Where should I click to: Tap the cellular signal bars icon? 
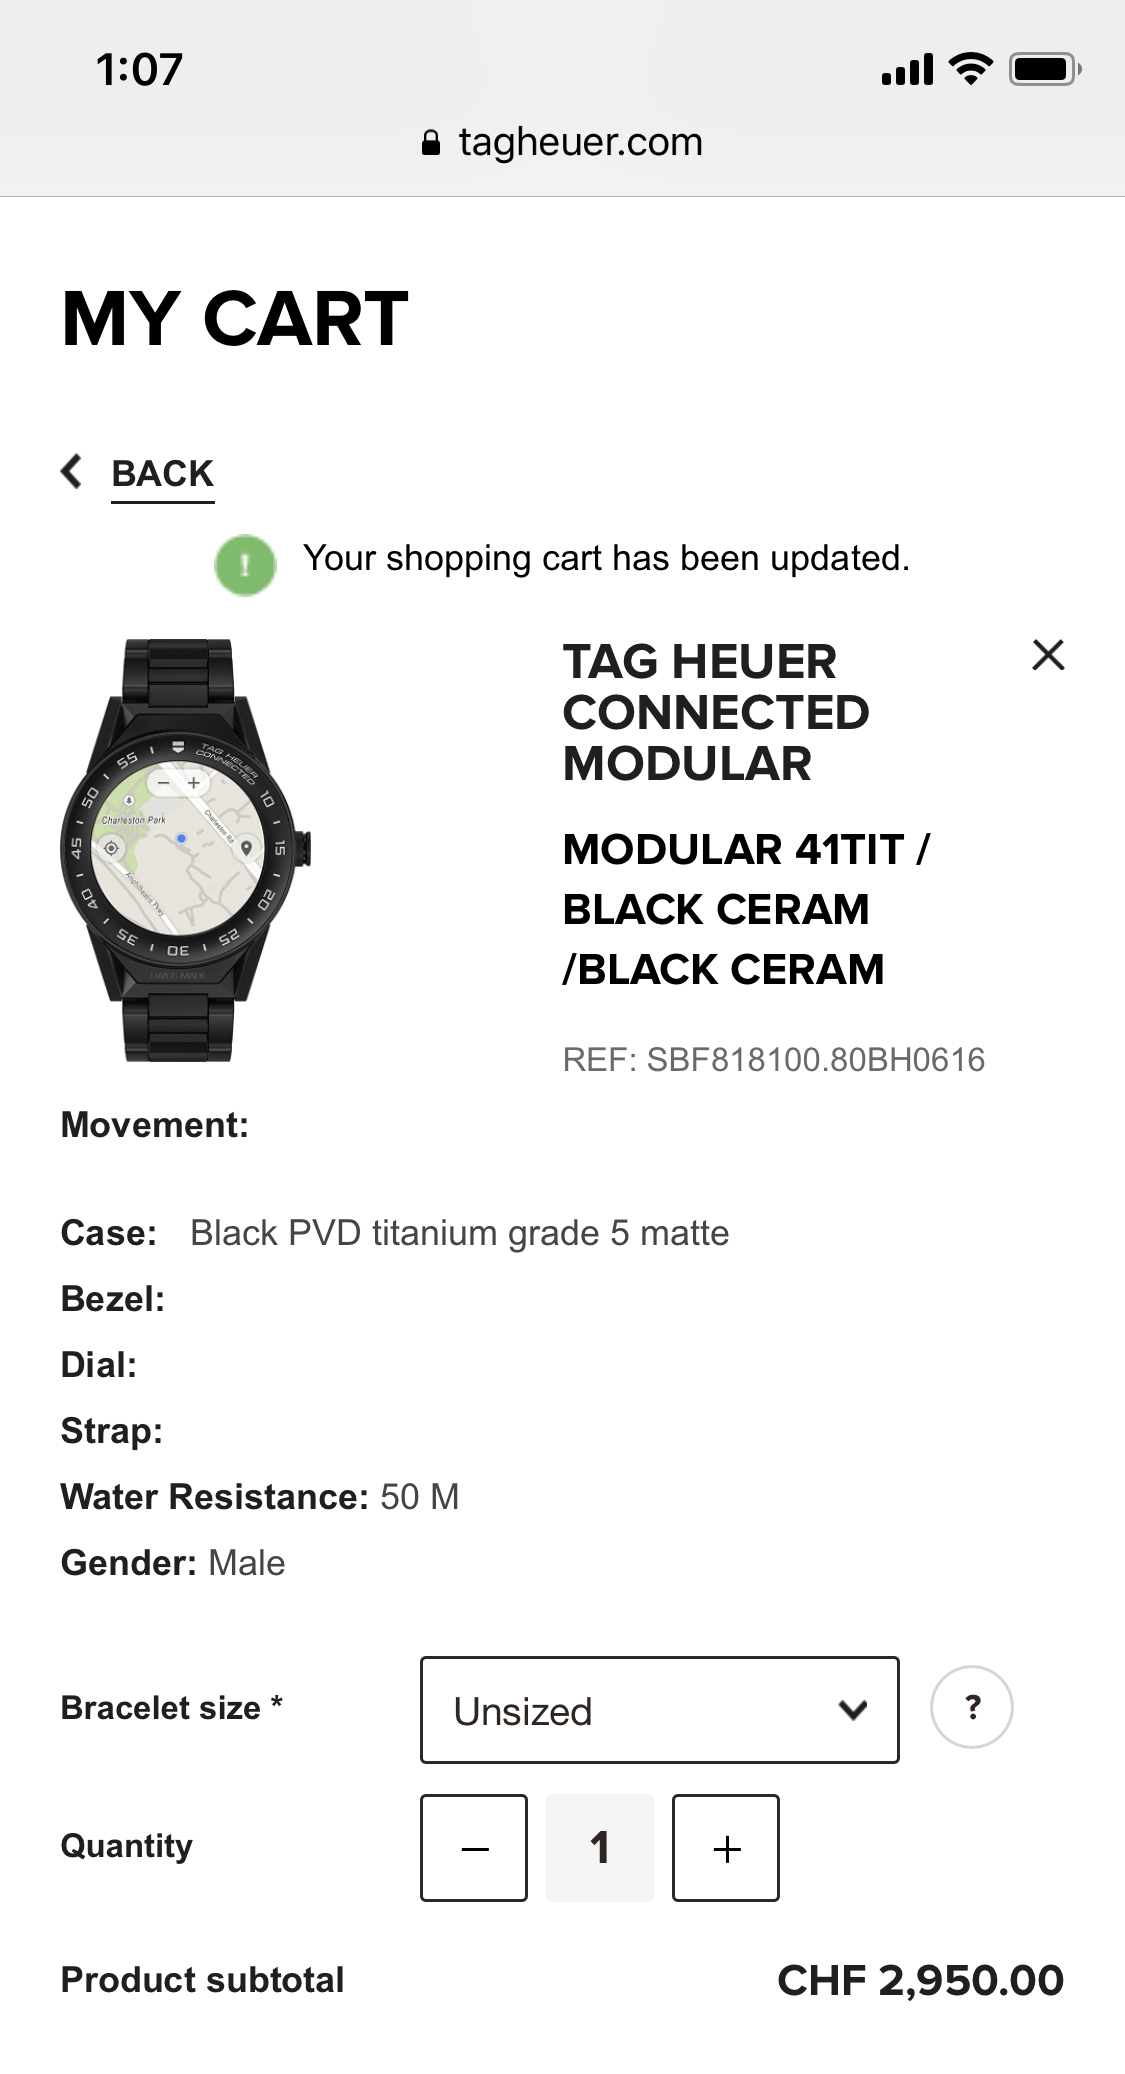pyautogui.click(x=907, y=69)
